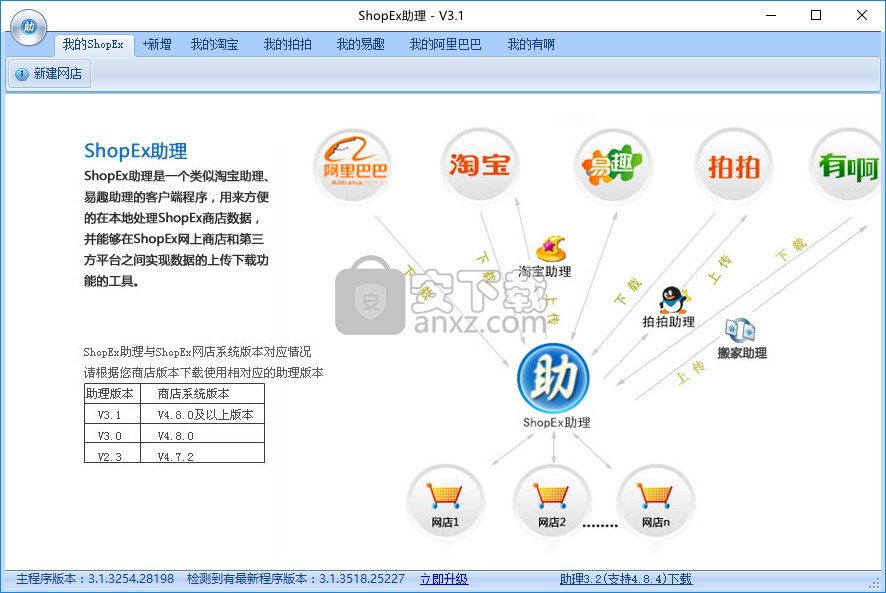Maximize the ShopEx助理 window
Viewport: 886px width, 593px height.
point(816,15)
